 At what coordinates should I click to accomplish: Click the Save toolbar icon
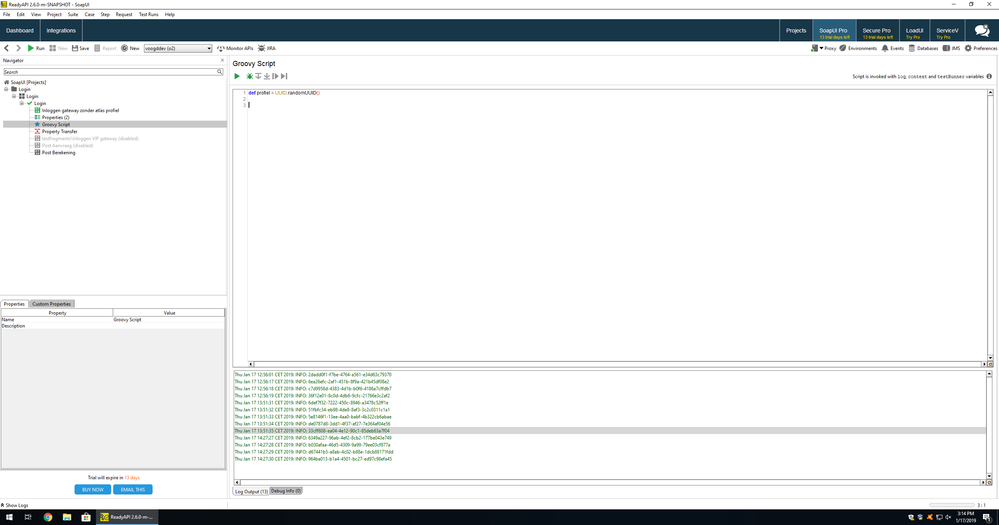tap(80, 48)
